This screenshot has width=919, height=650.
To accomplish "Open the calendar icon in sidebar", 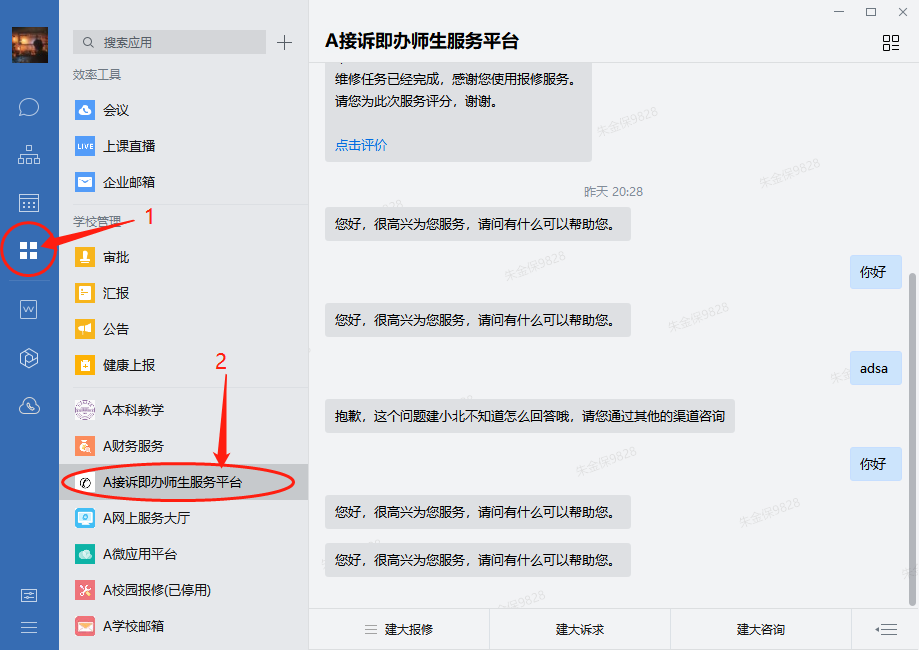I will [x=29, y=203].
